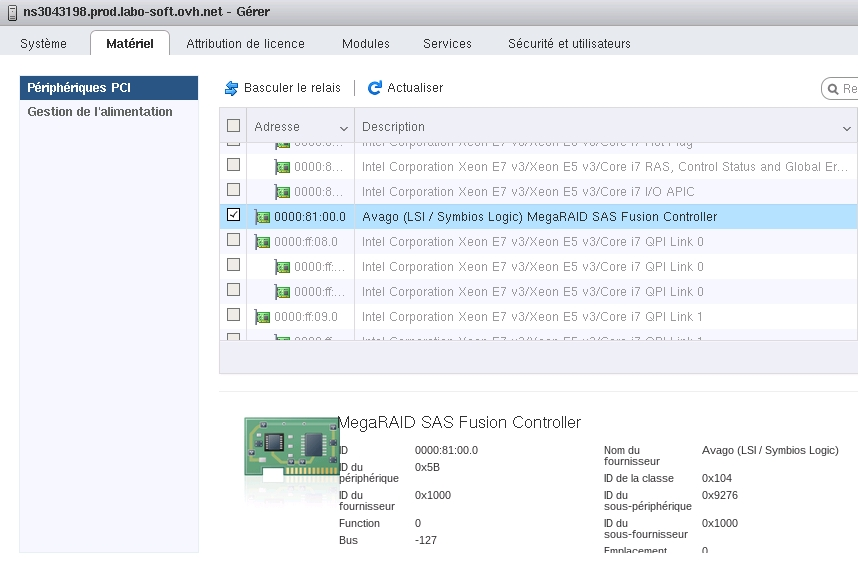858x567 pixels.
Task: Click PCI card icon for 0000:81:00.0
Action: [263, 217]
